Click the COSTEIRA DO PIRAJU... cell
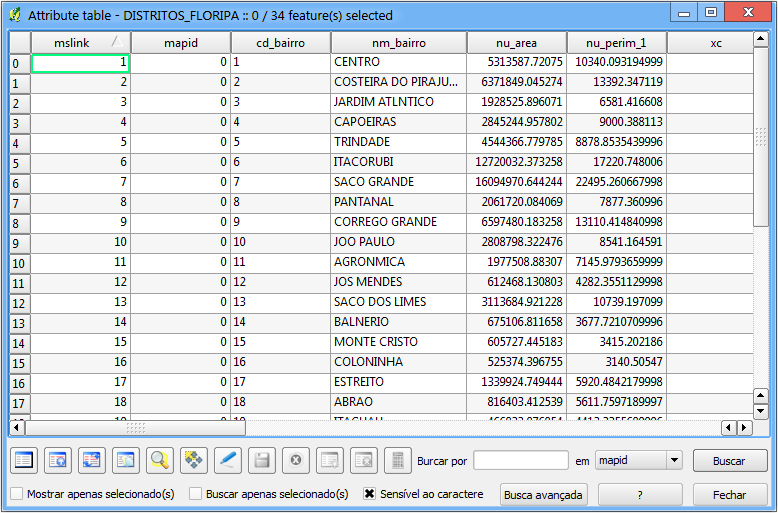This screenshot has height=513, width=778. (399, 82)
